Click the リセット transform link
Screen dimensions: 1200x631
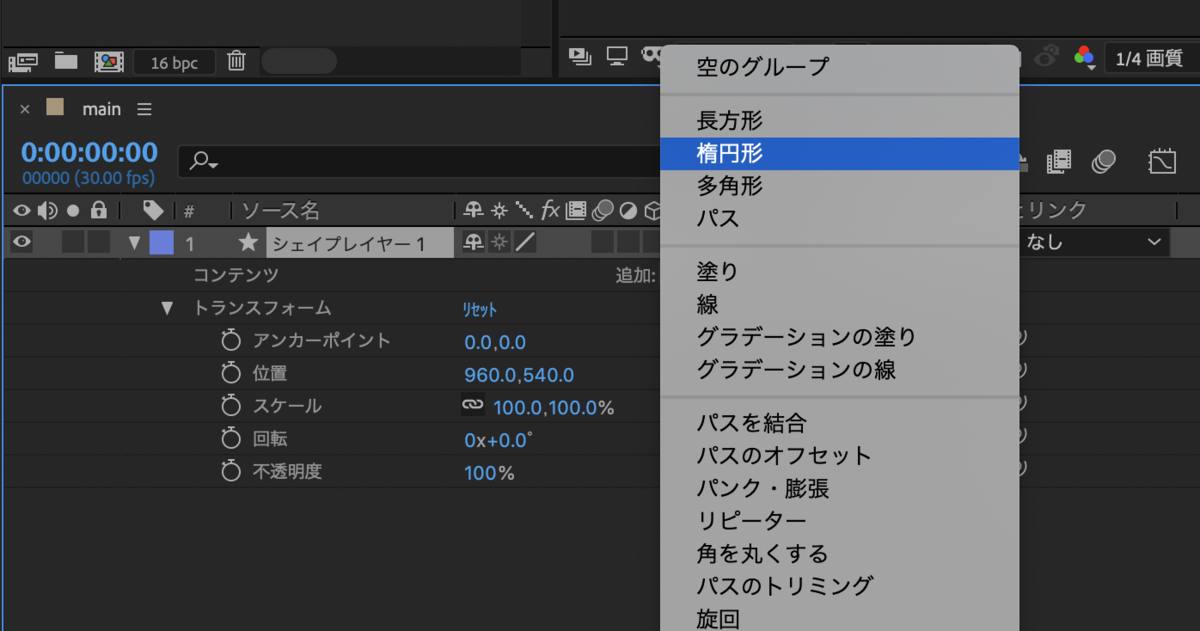click(480, 310)
